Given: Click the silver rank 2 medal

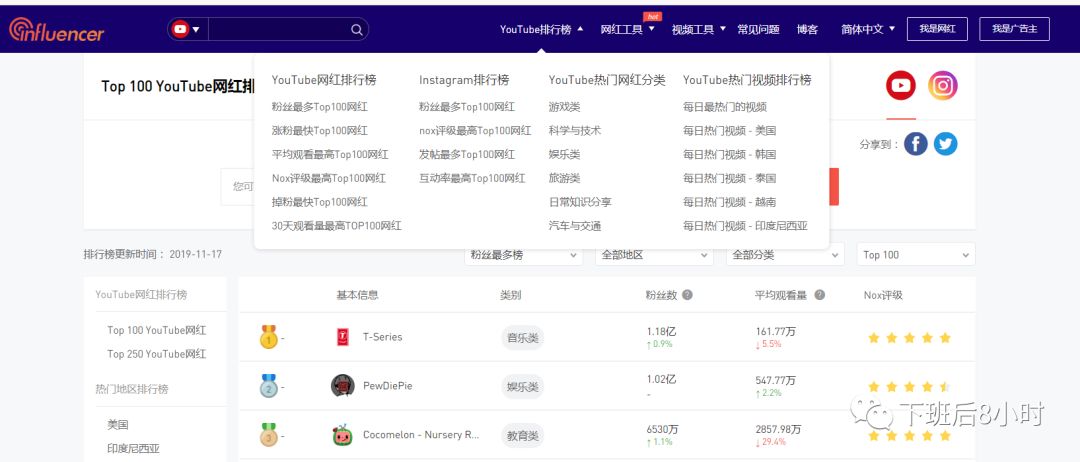Looking at the screenshot, I should coord(269,386).
